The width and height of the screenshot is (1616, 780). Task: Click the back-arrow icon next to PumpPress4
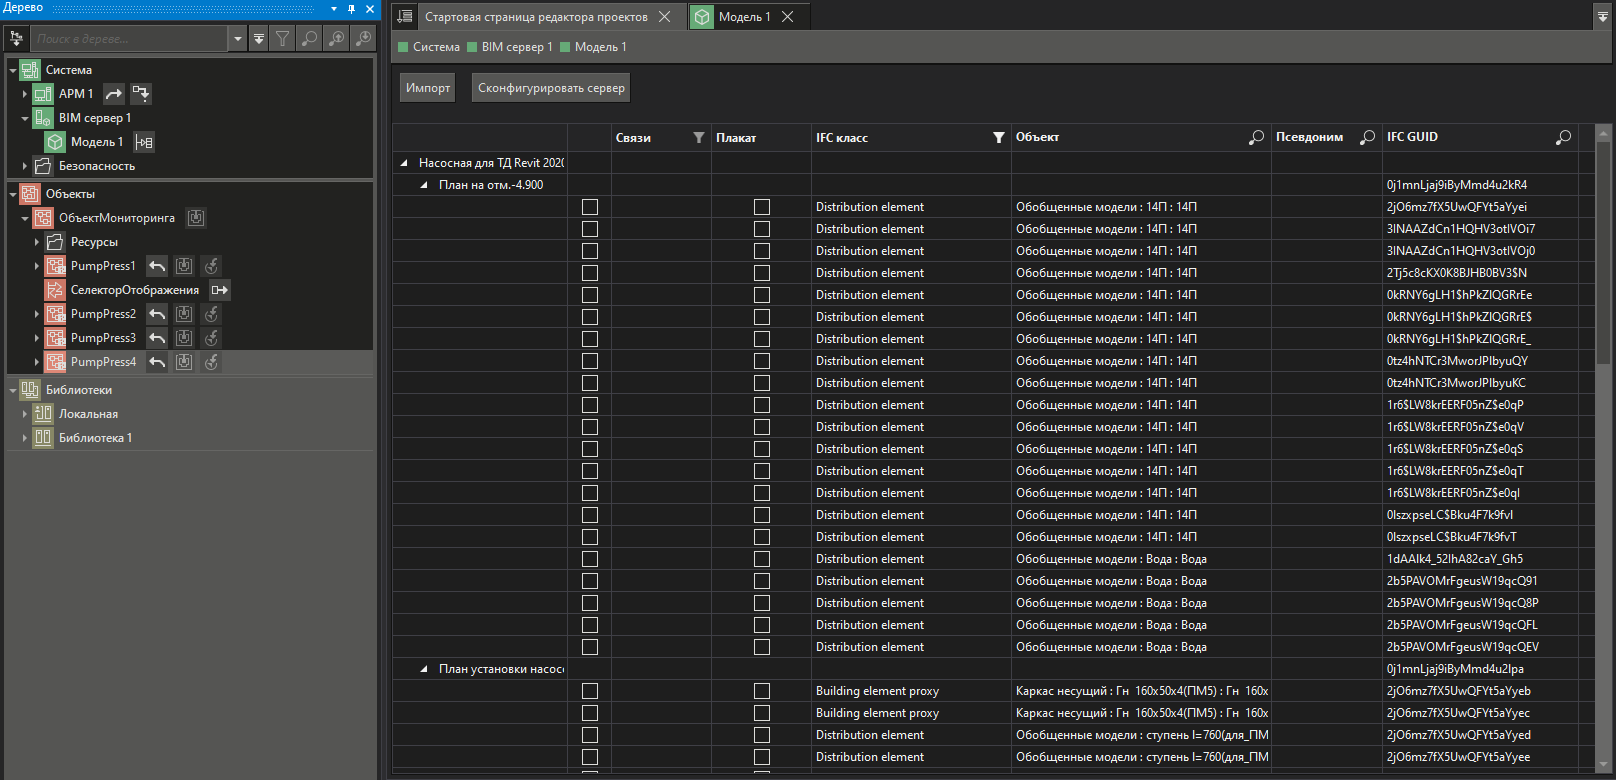click(x=157, y=362)
